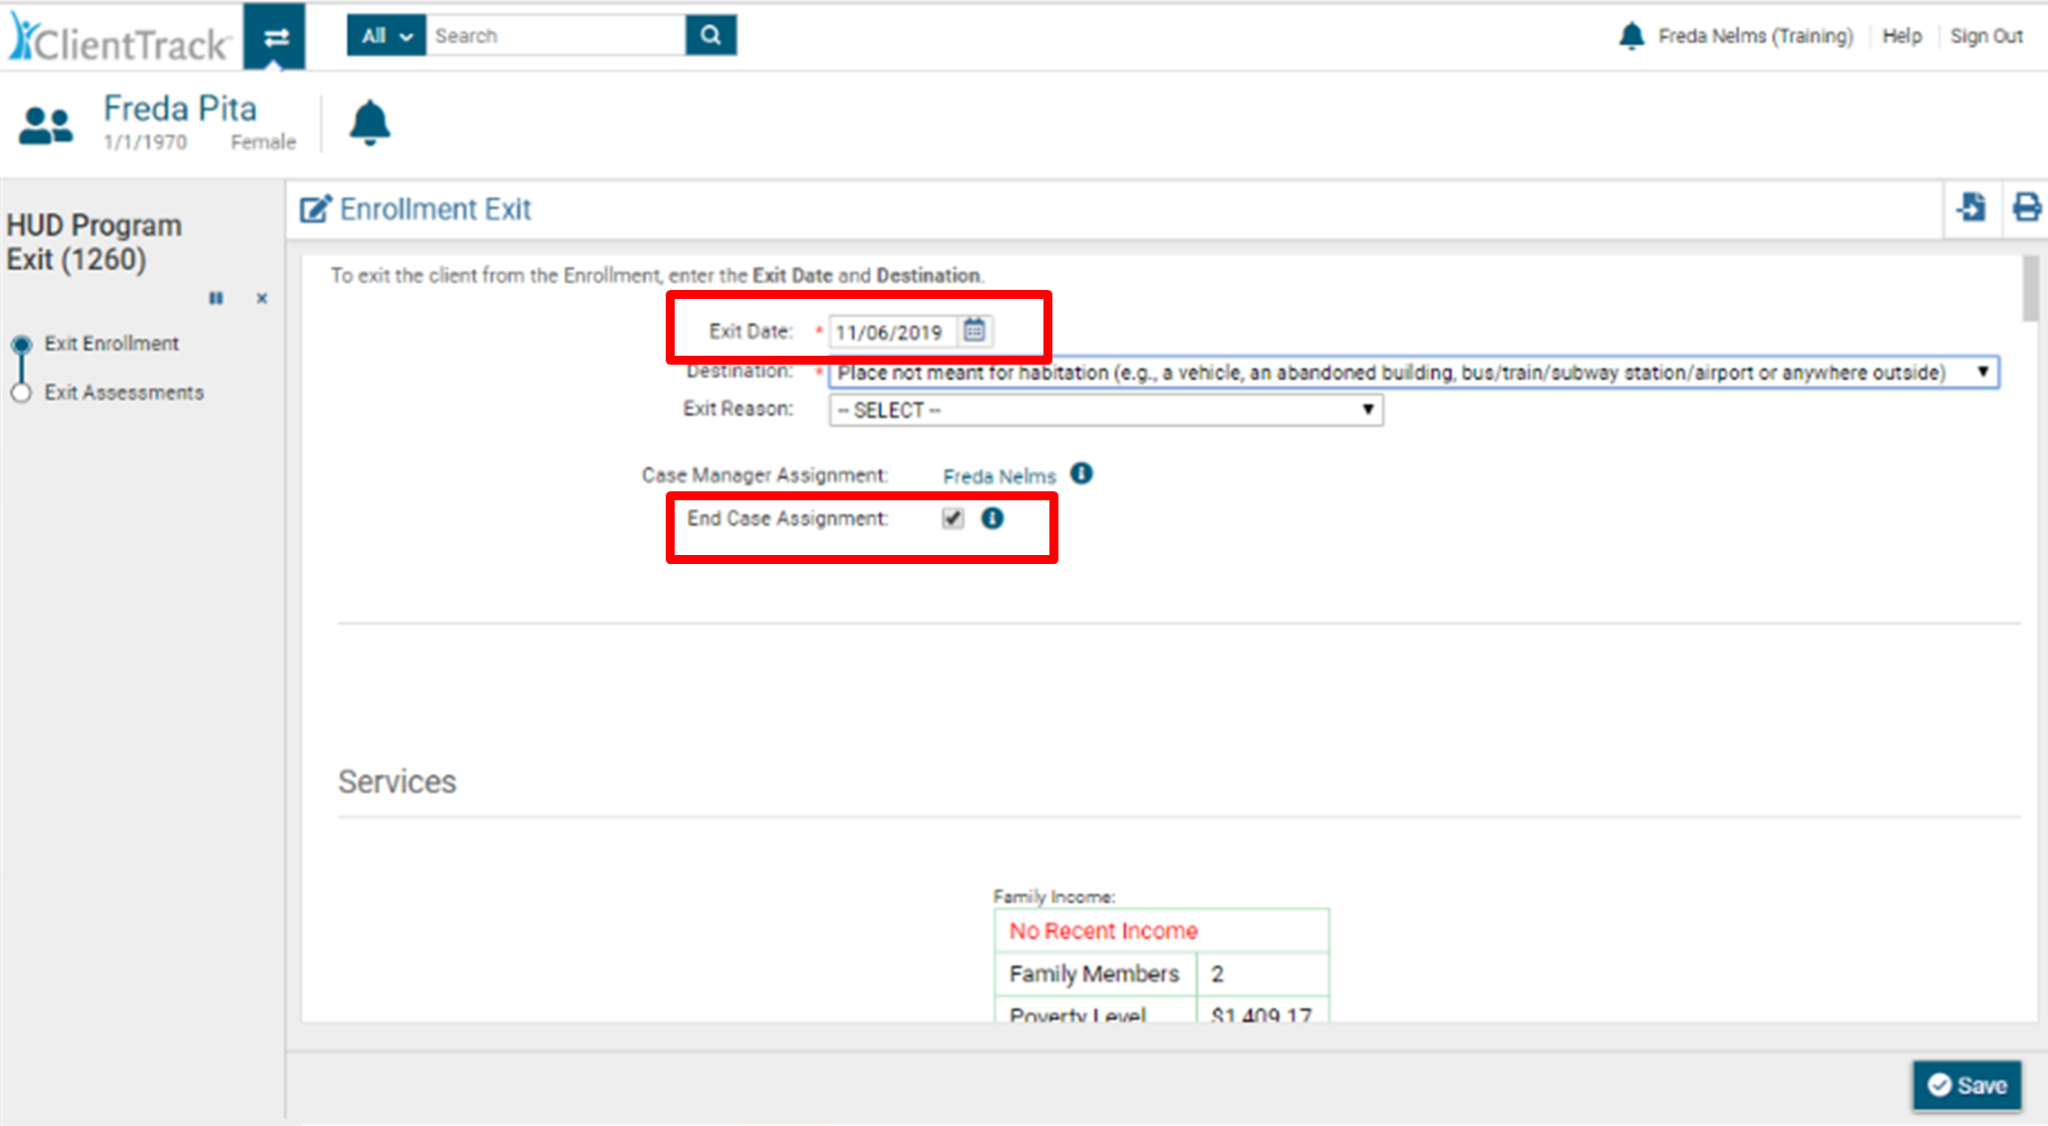Click the search magnifier button
Screen dimensions: 2048x1126
click(710, 36)
